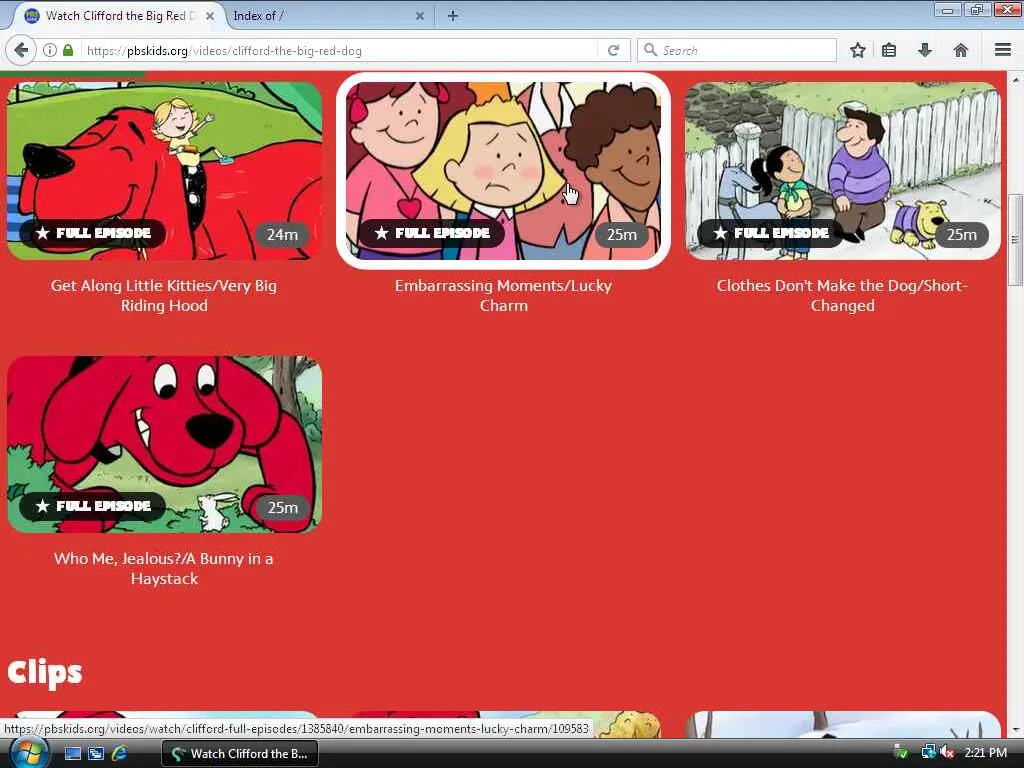Screen dimensions: 1024x768
Task: Click the Clothes Don't Make the Dog/Short-Changed title
Action: [x=842, y=296]
